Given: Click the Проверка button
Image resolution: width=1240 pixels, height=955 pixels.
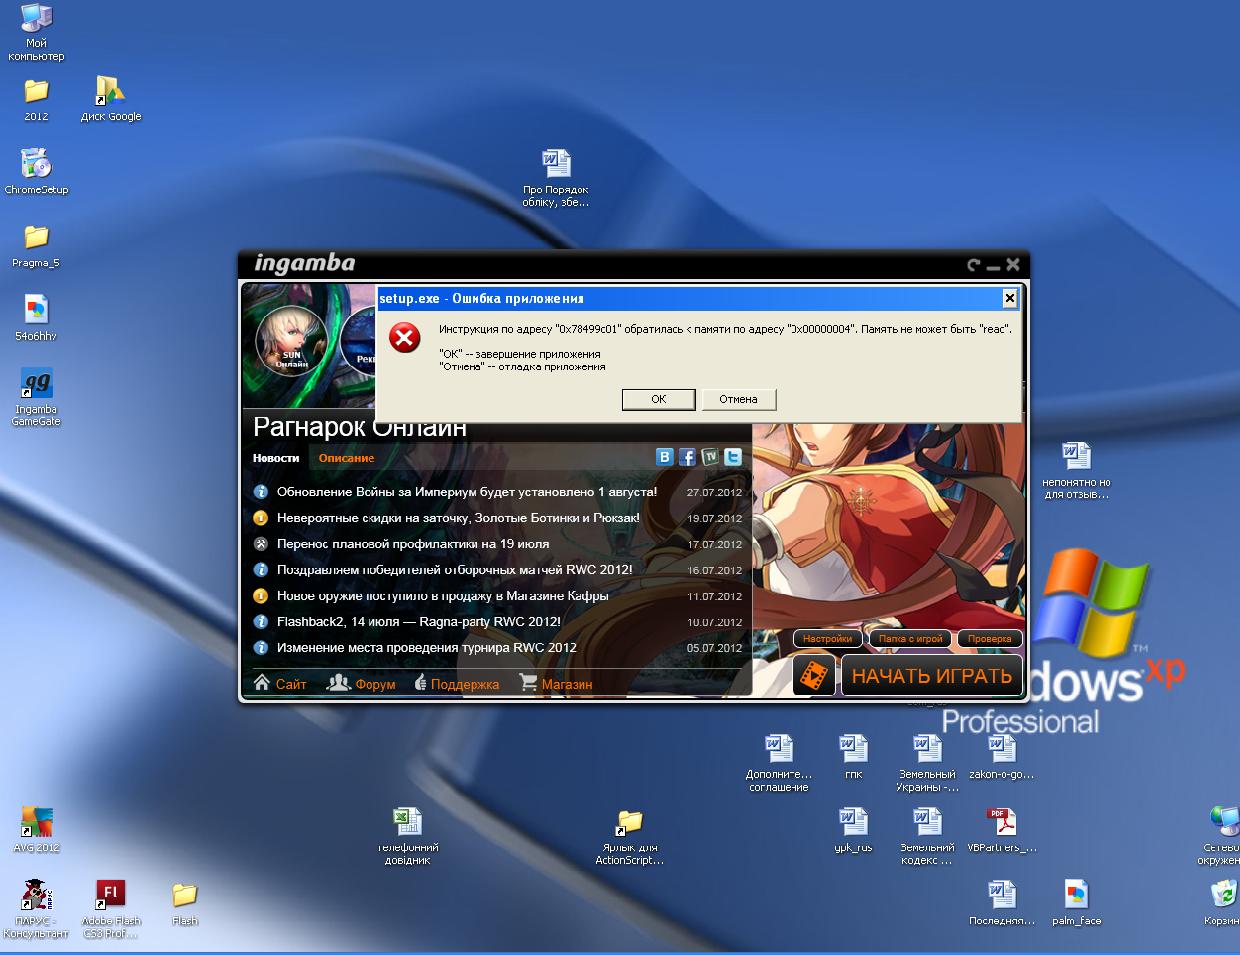Looking at the screenshot, I should [989, 638].
